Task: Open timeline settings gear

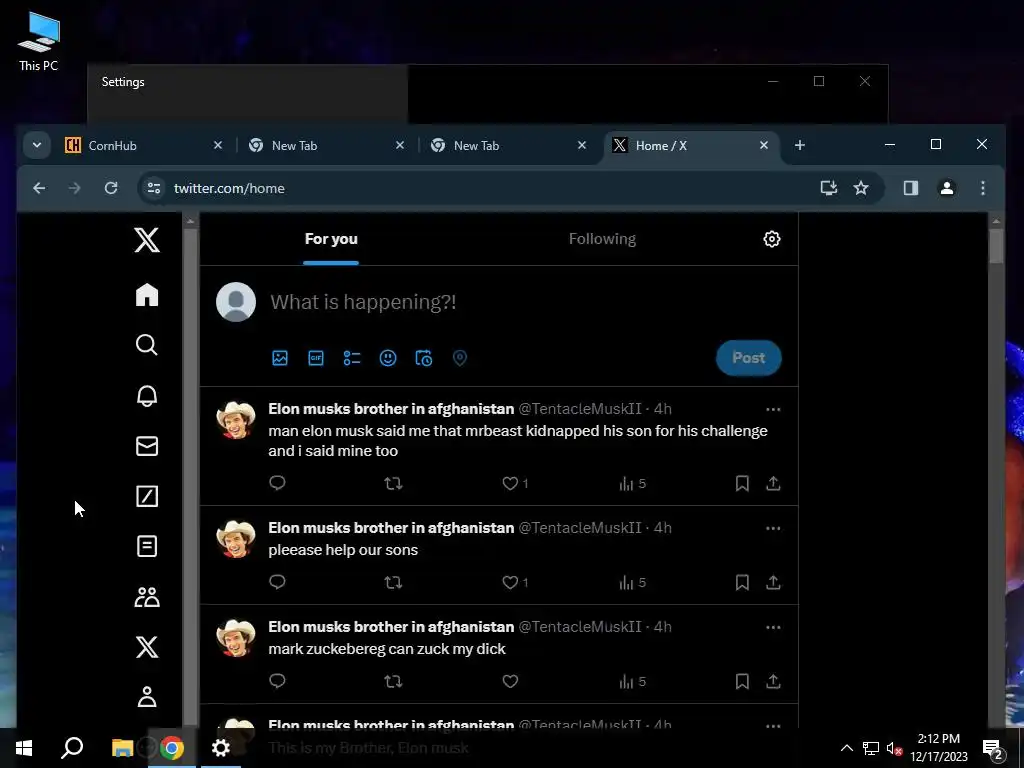Action: point(772,239)
